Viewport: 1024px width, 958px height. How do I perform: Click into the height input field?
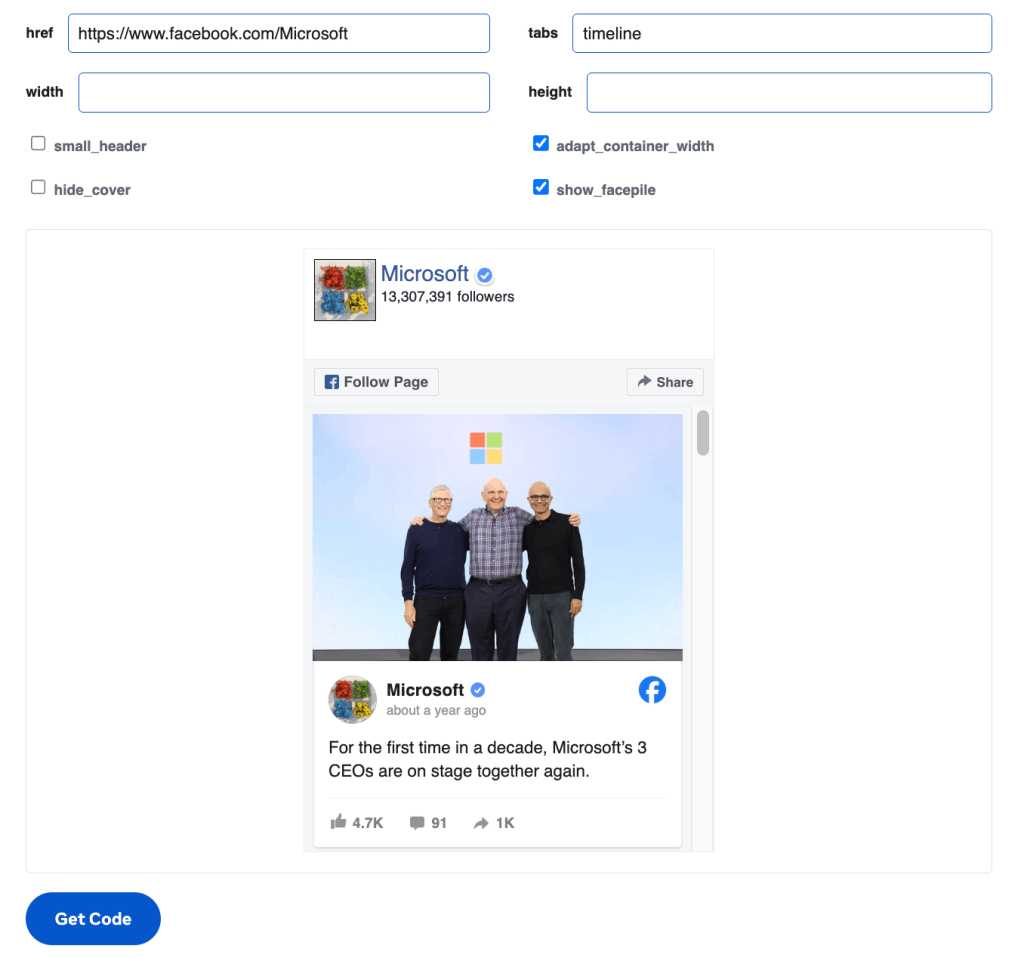[789, 92]
